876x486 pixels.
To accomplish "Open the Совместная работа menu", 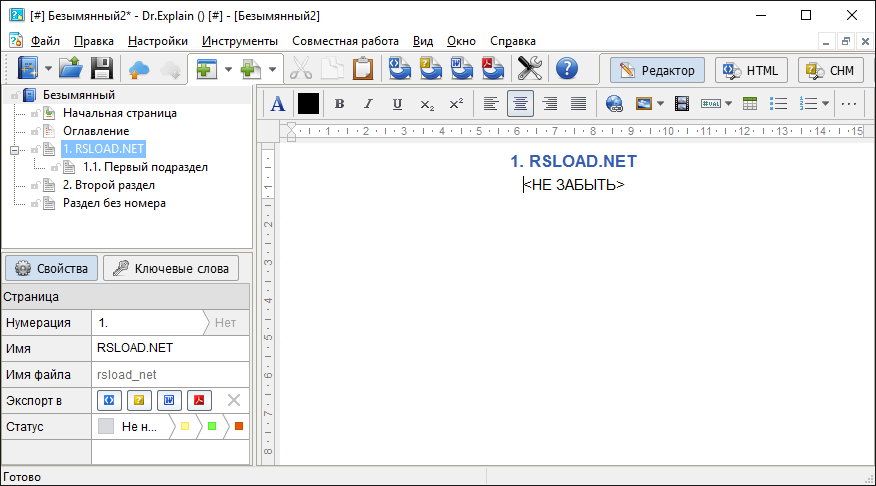I will tap(345, 41).
